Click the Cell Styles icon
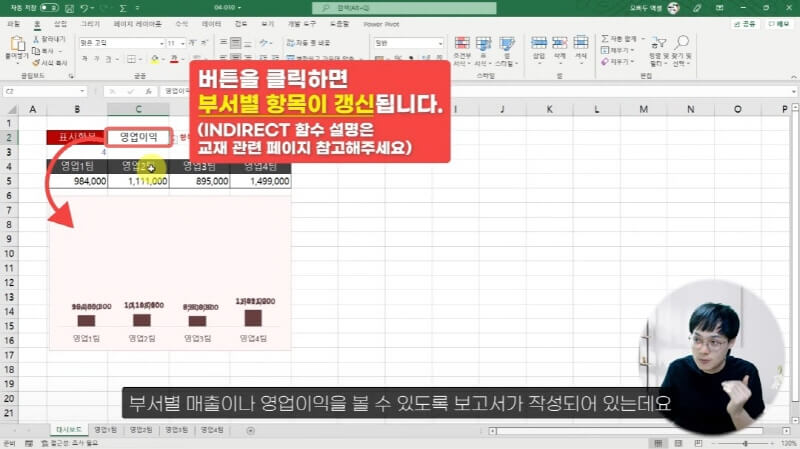 coord(507,44)
